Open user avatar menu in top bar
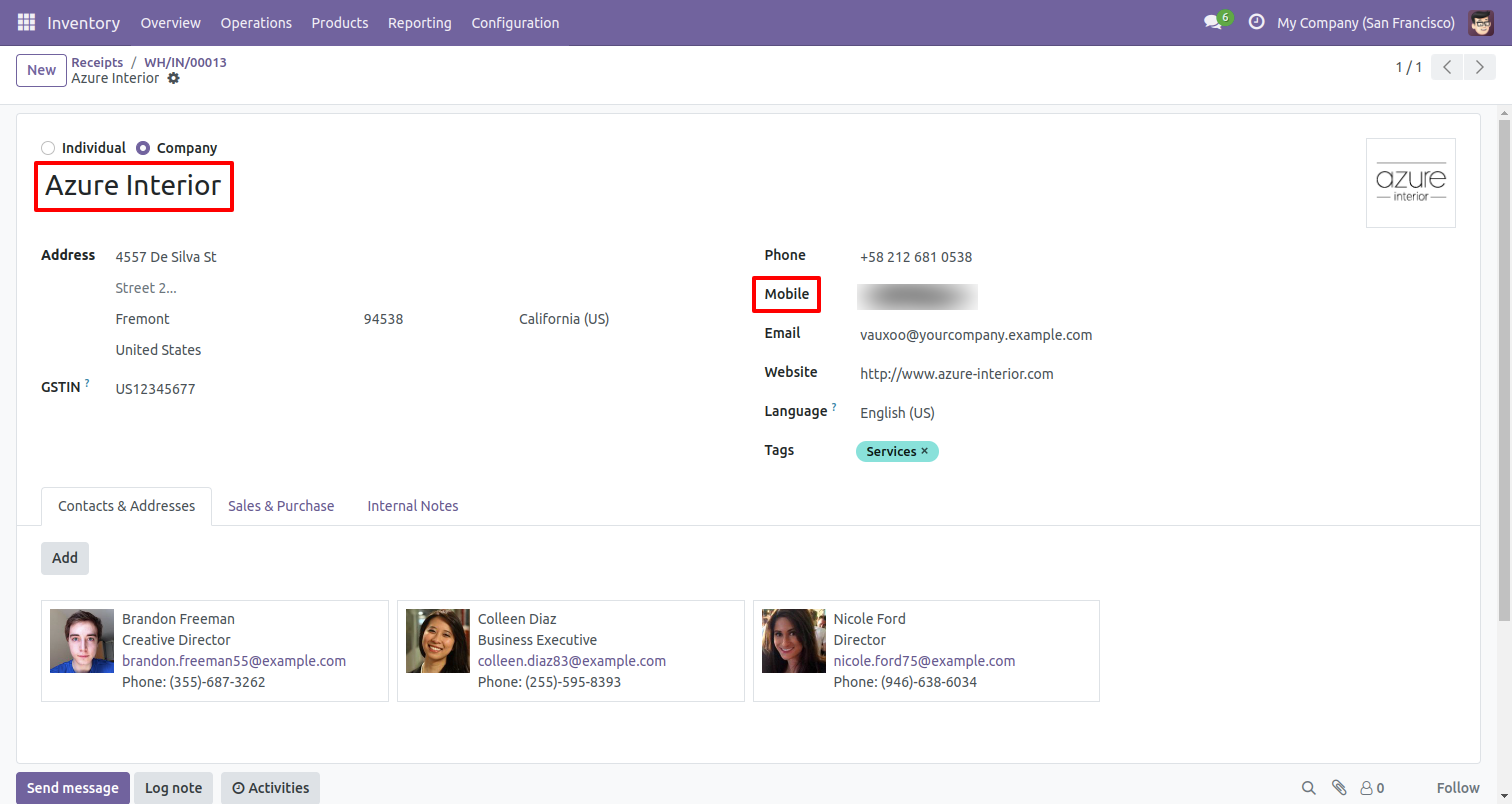1512x804 pixels. pos(1481,22)
